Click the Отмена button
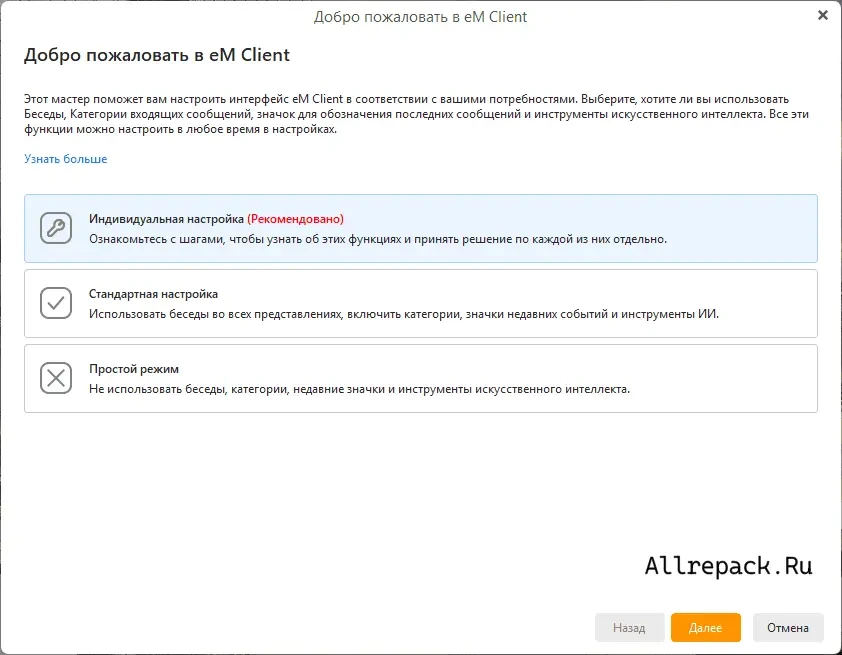The height and width of the screenshot is (655, 842). 788,628
